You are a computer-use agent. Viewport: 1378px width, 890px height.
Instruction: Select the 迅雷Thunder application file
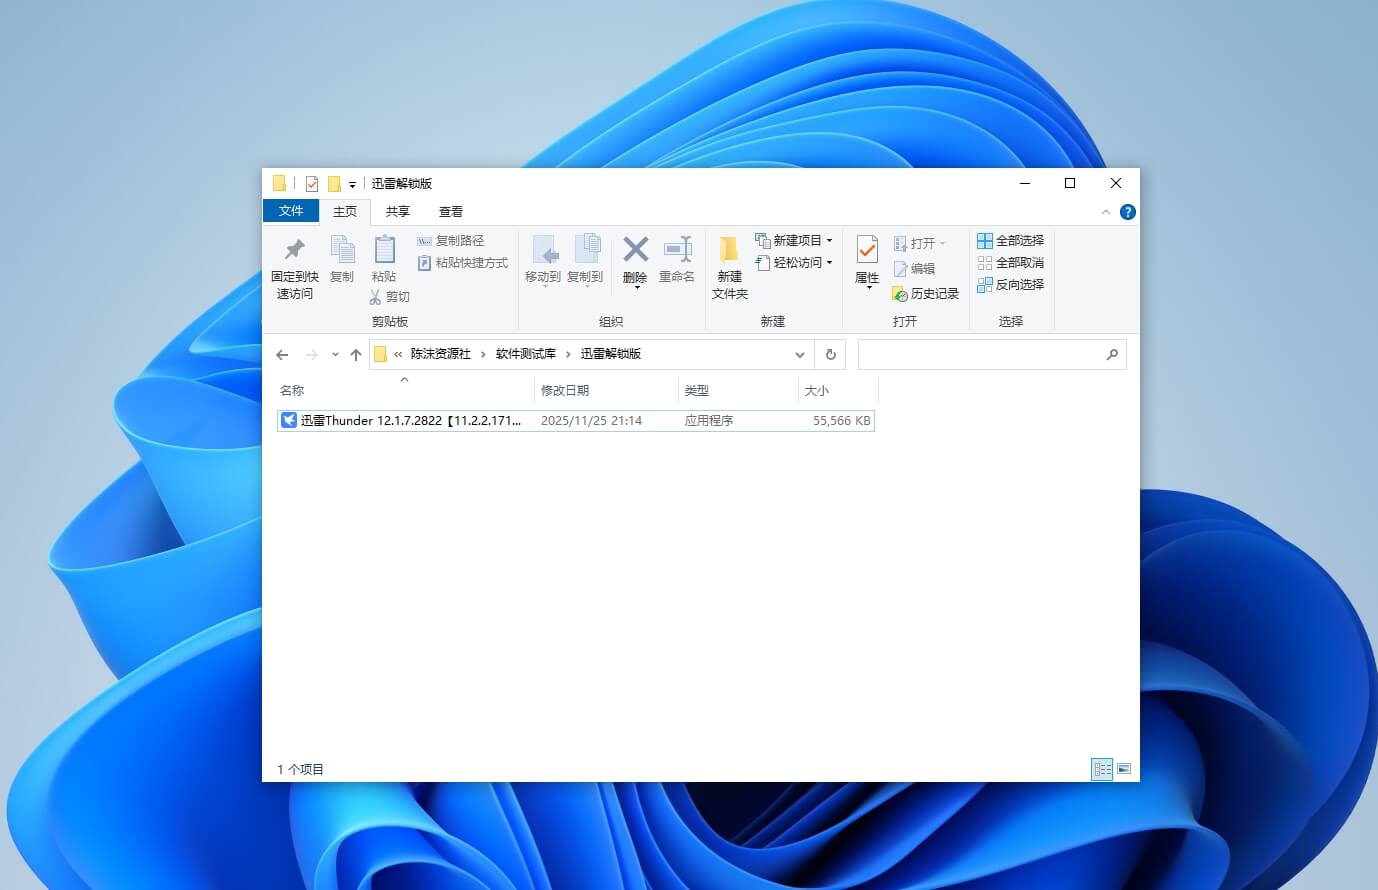(400, 420)
